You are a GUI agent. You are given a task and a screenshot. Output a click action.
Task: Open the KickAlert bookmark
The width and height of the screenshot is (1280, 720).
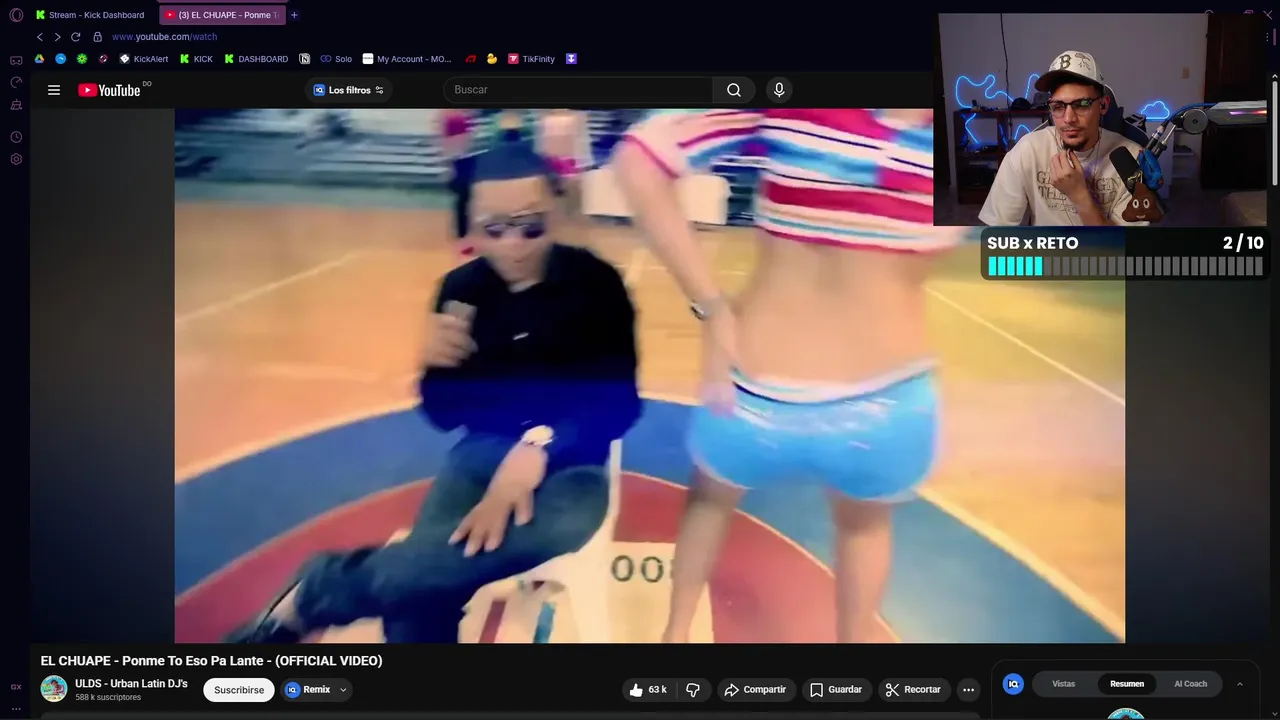pyautogui.click(x=144, y=59)
